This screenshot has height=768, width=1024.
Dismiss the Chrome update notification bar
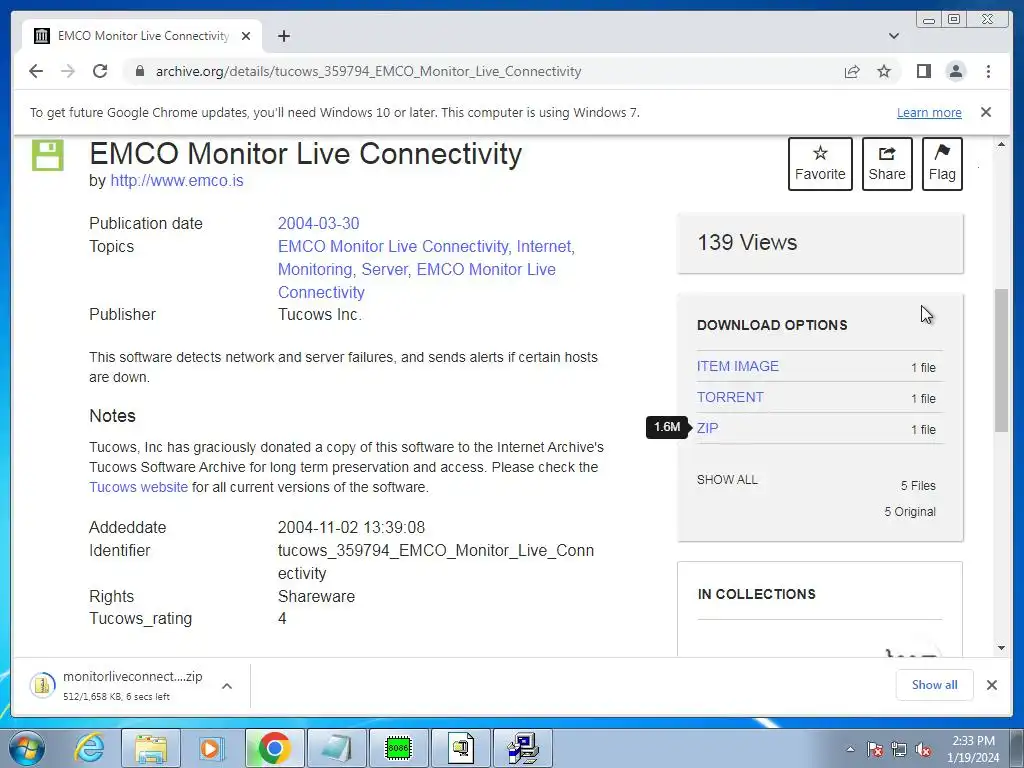coord(986,112)
